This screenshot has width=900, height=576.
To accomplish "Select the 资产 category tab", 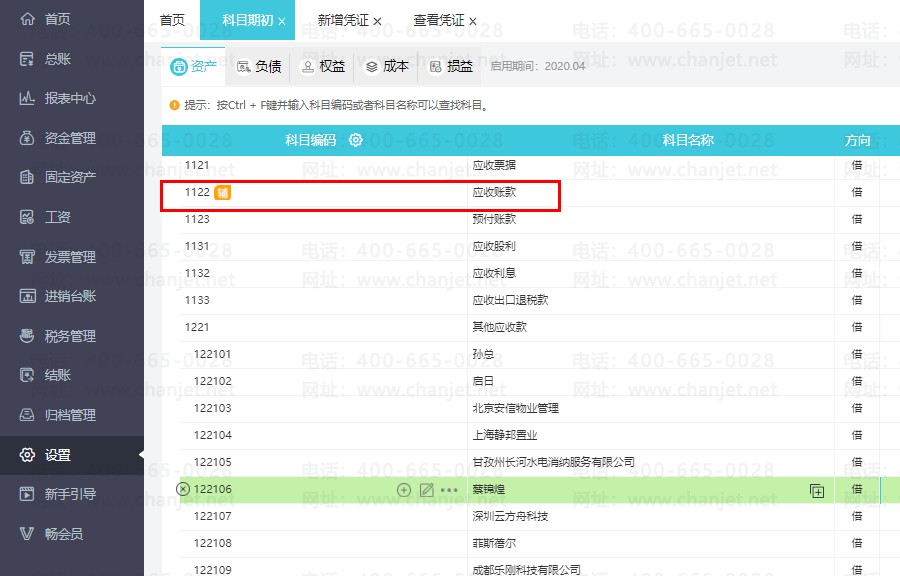I will point(193,67).
